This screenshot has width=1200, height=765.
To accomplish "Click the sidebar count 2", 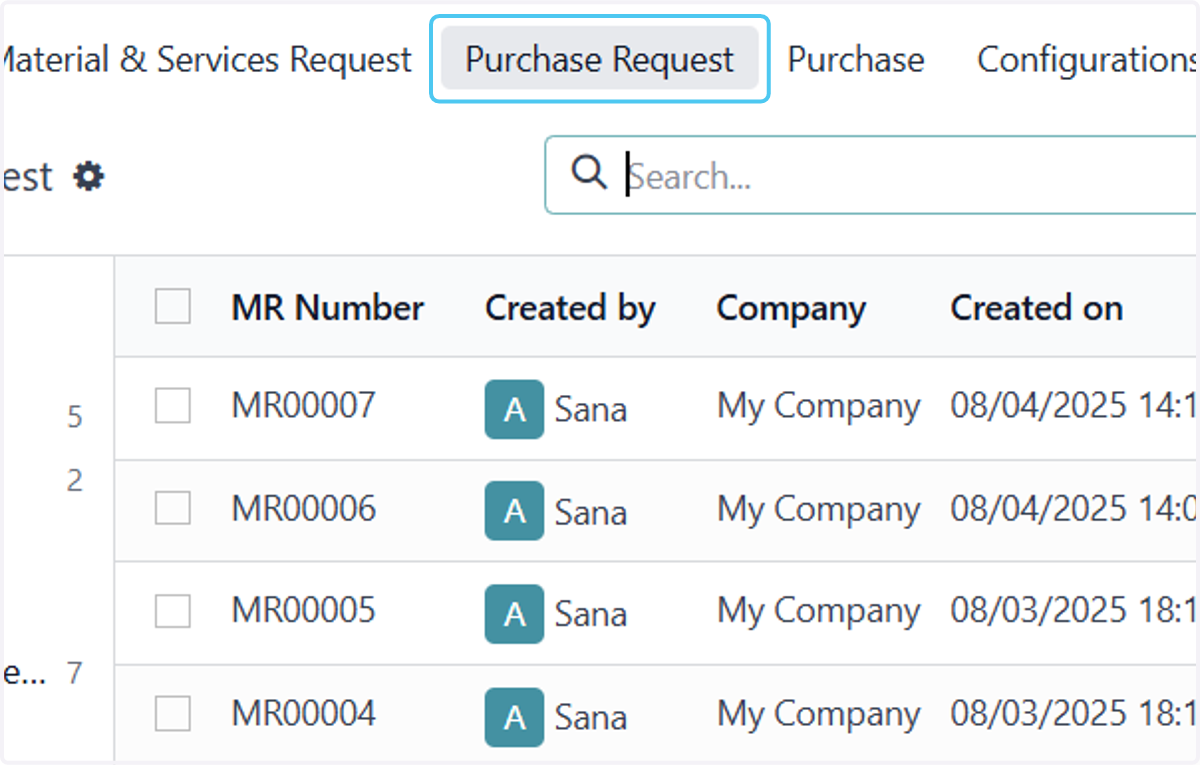I will [75, 481].
